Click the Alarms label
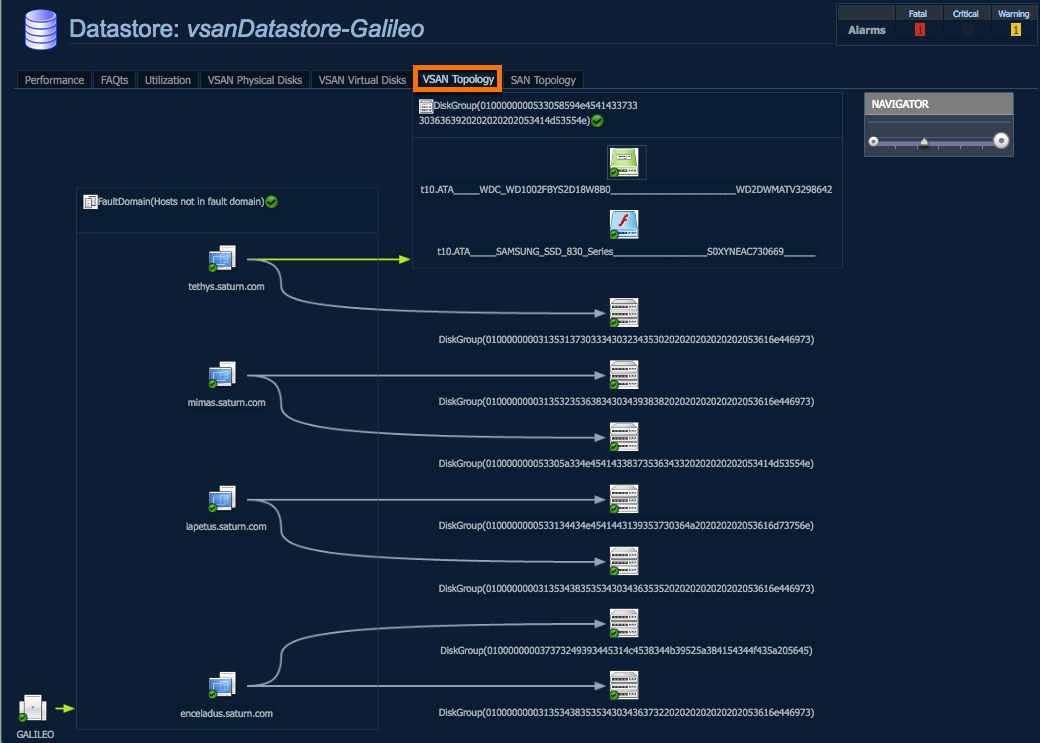1040x743 pixels. [x=866, y=30]
